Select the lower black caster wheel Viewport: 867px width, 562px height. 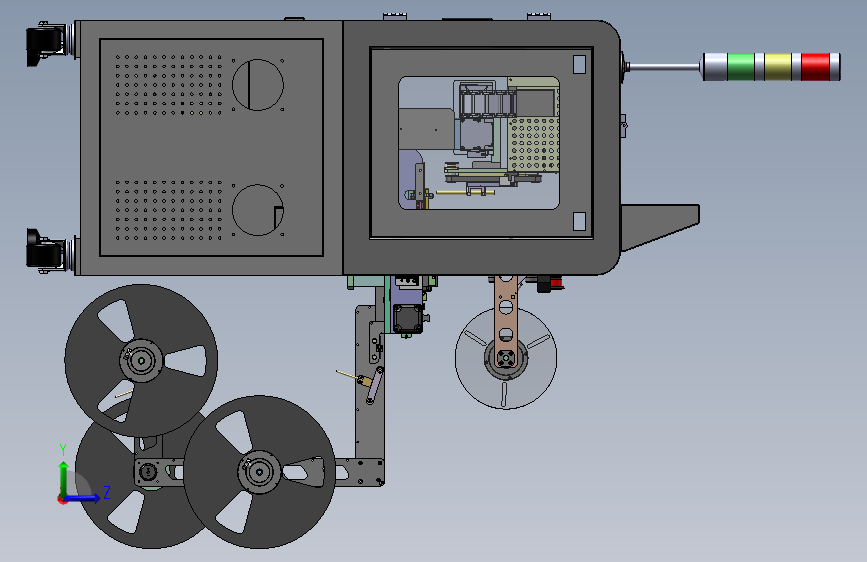44,250
